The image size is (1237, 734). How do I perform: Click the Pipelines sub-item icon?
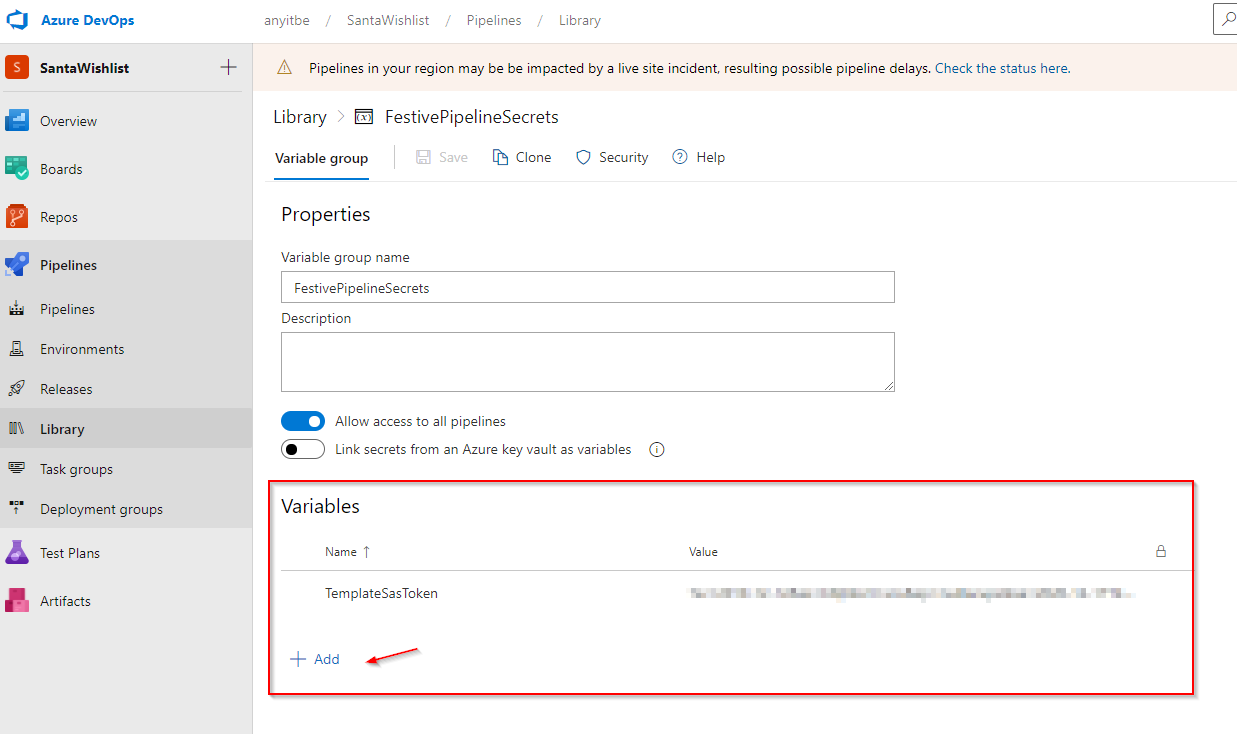(x=17, y=309)
